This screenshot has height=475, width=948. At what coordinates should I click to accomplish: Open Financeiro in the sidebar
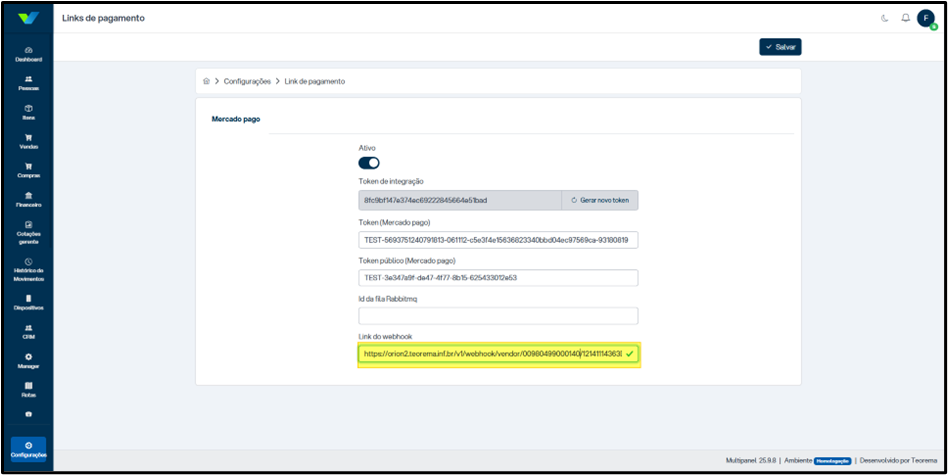28,200
